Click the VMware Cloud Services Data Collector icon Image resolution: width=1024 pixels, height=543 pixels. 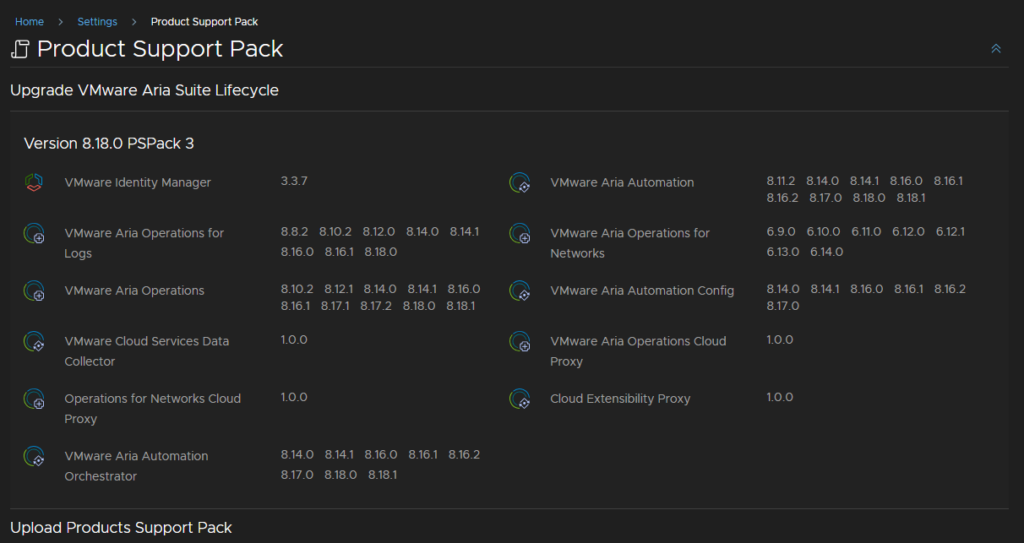[34, 342]
